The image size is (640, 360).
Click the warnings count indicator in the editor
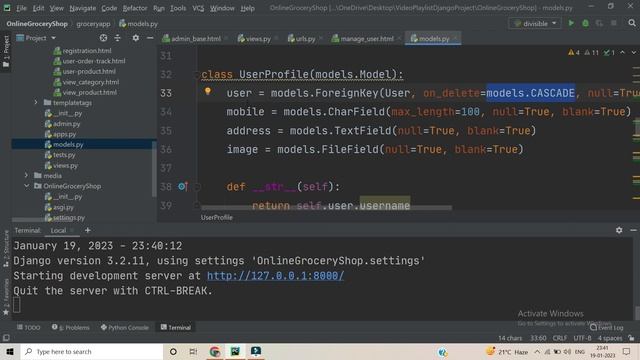pyautogui.click(x=573, y=53)
